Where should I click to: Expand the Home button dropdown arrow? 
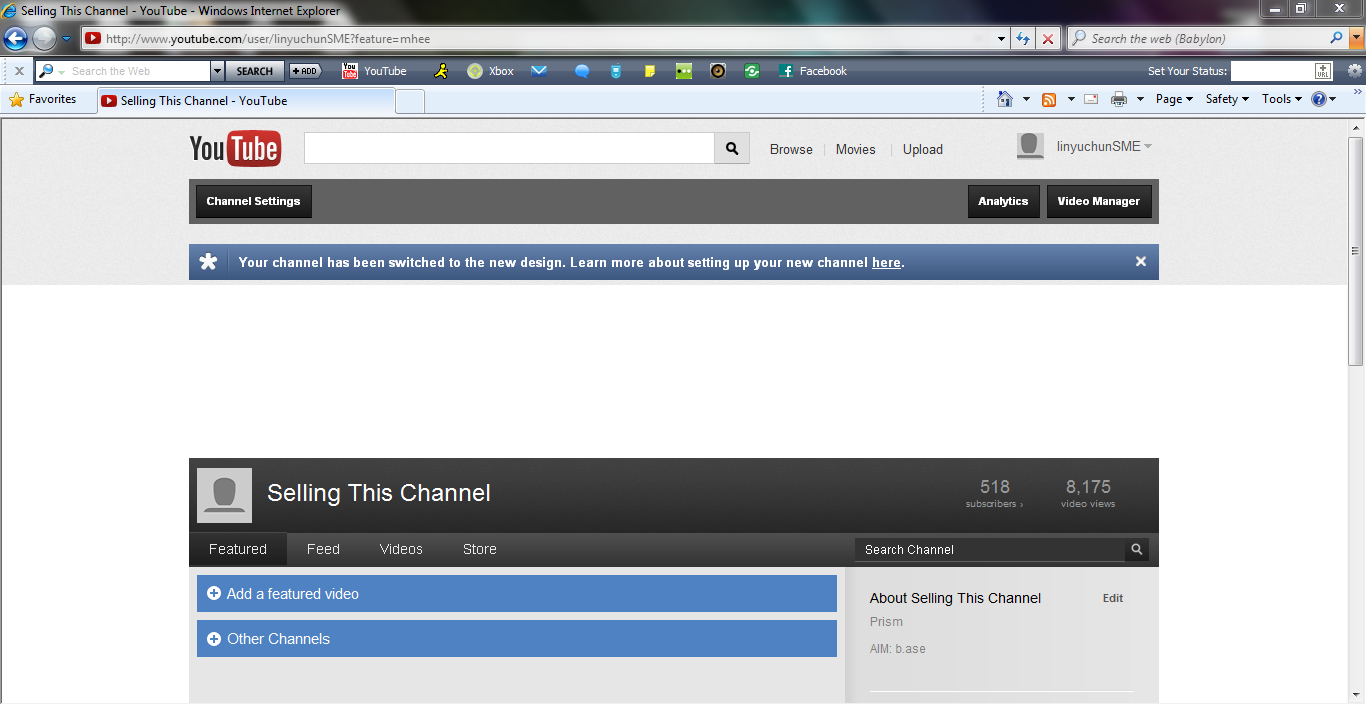click(x=1026, y=99)
